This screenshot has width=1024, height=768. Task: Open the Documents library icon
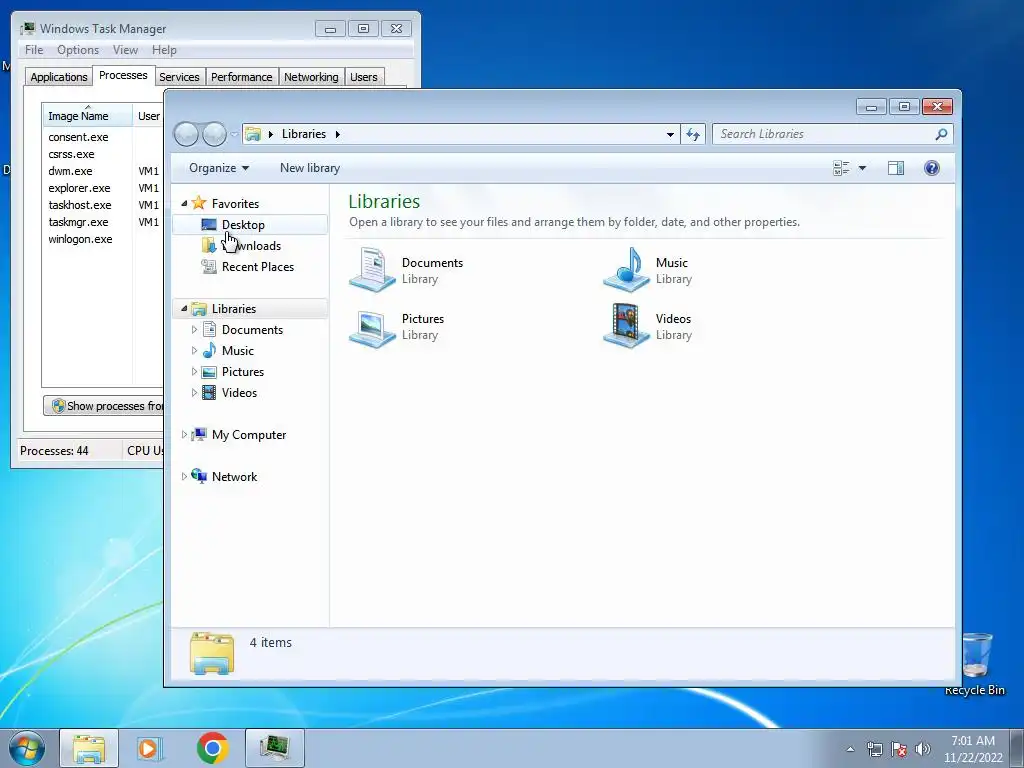pos(372,270)
